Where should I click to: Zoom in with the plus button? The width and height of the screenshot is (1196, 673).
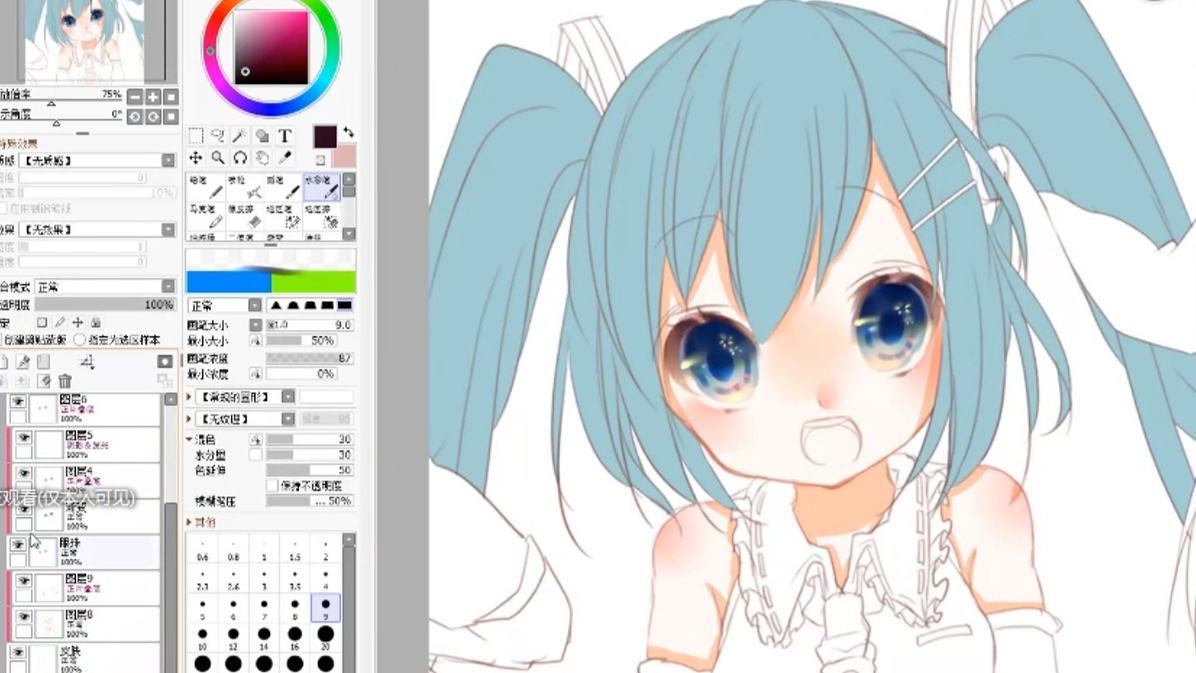pos(153,97)
